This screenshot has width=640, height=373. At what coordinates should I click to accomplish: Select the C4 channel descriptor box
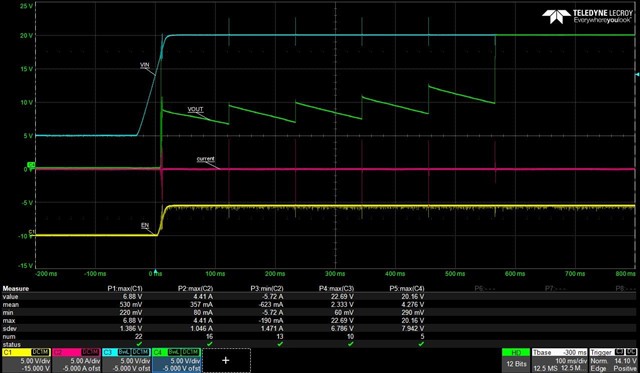(x=176, y=360)
